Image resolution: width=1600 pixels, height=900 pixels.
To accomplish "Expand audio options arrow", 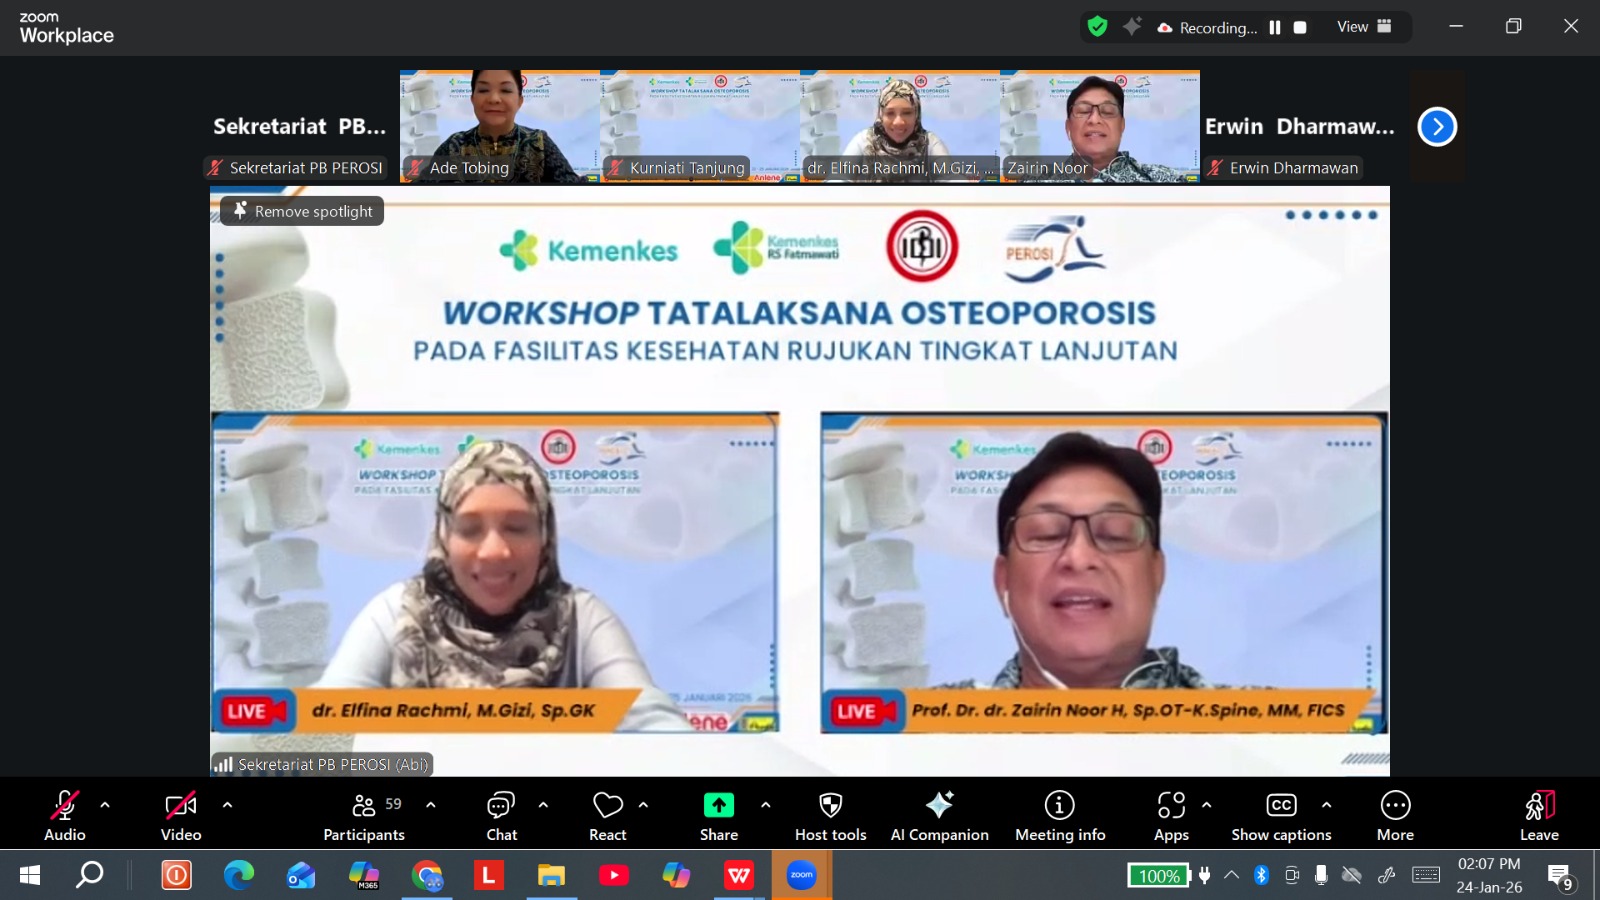I will click(105, 804).
